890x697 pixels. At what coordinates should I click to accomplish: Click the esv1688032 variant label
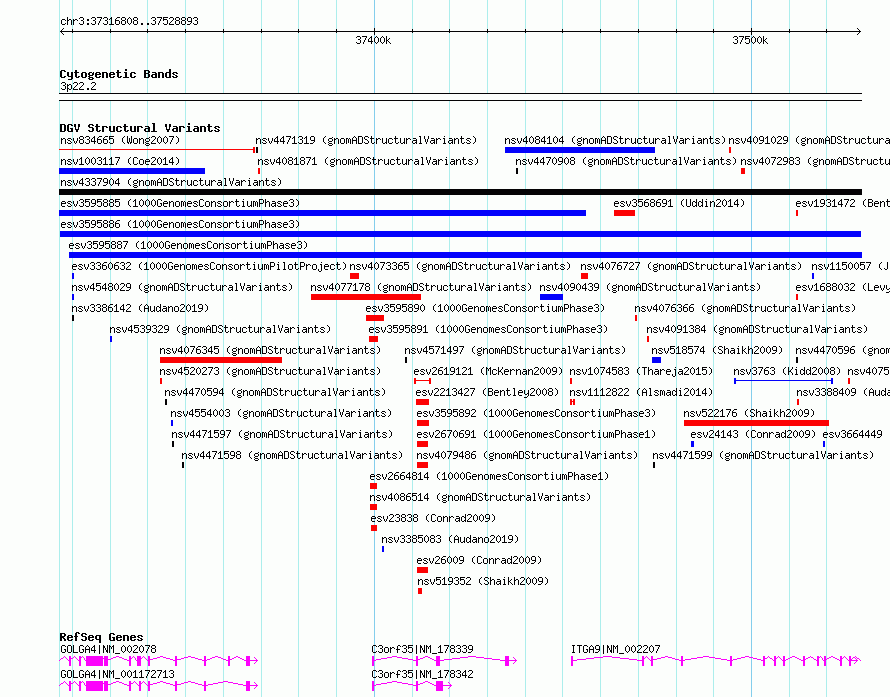click(x=842, y=287)
